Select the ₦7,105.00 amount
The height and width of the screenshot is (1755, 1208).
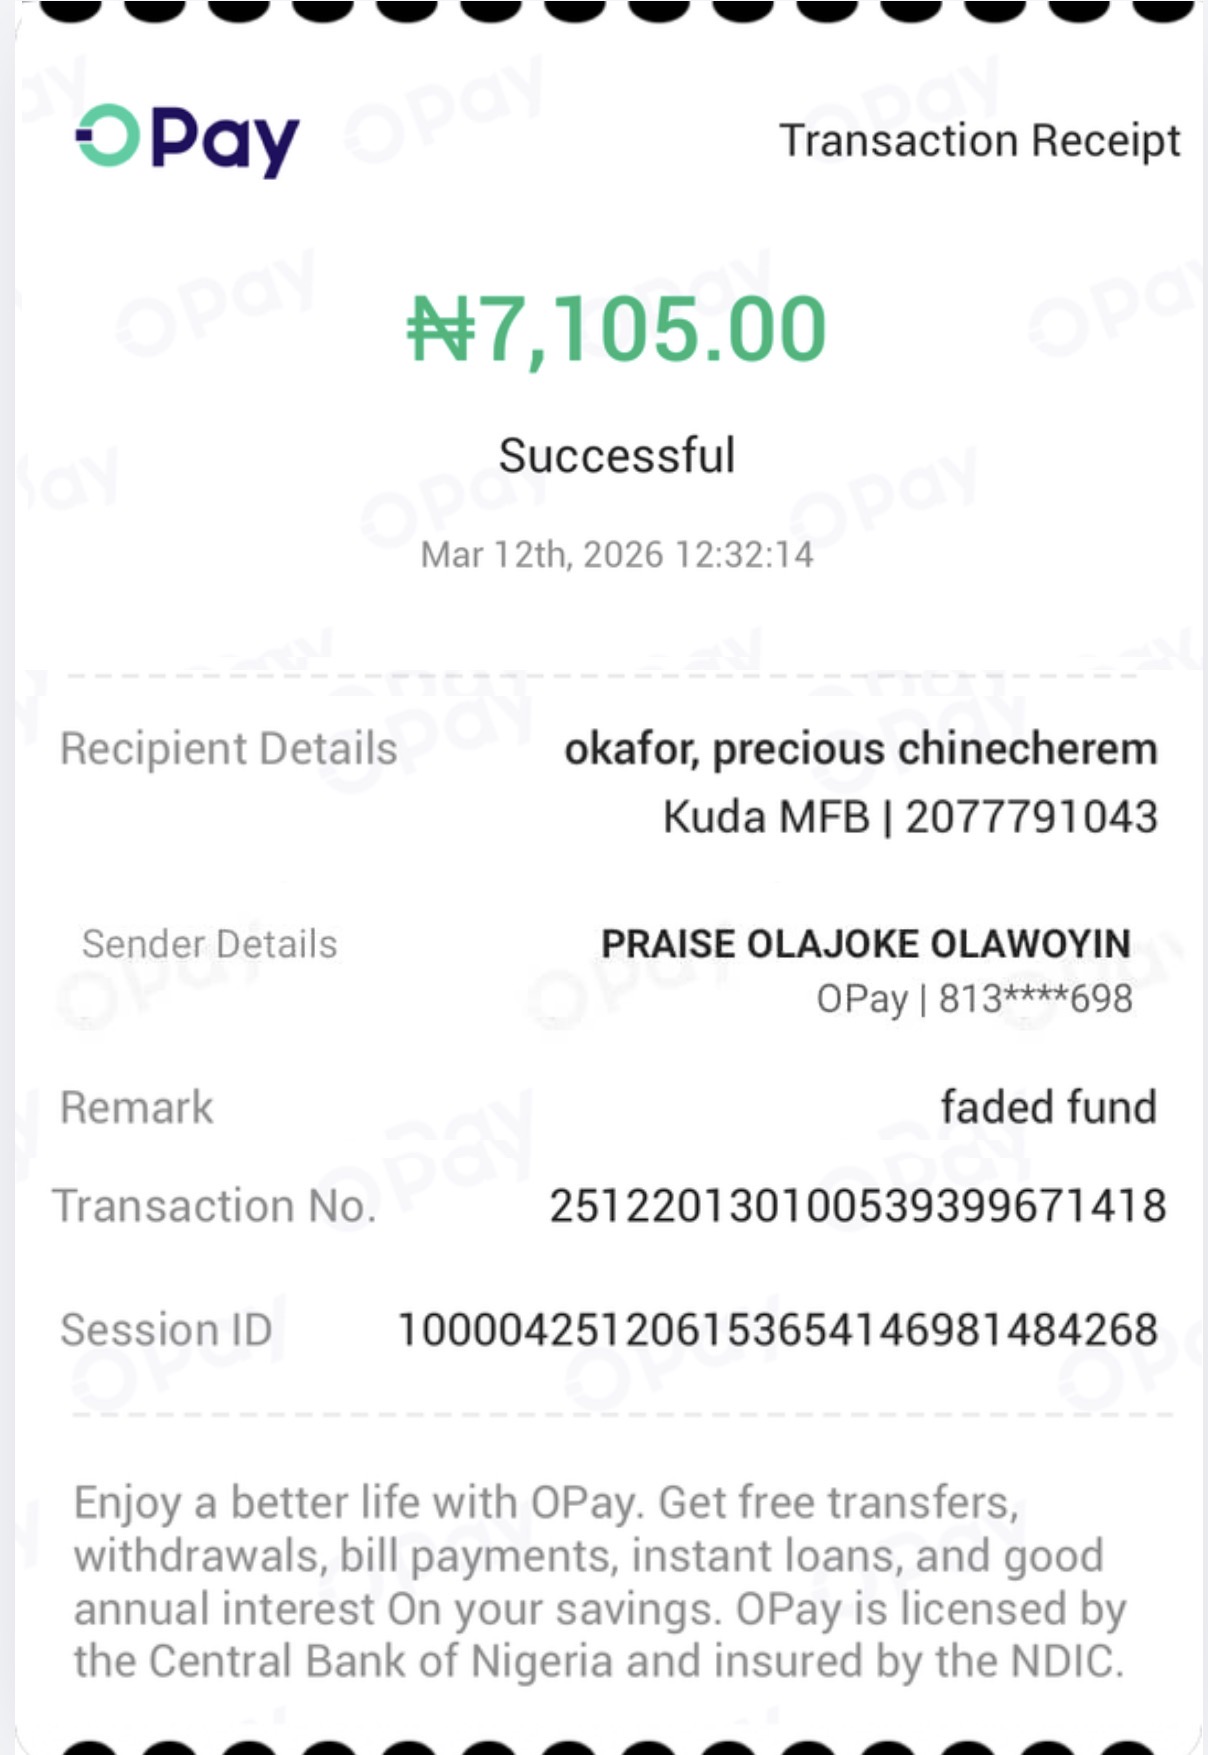(x=616, y=328)
